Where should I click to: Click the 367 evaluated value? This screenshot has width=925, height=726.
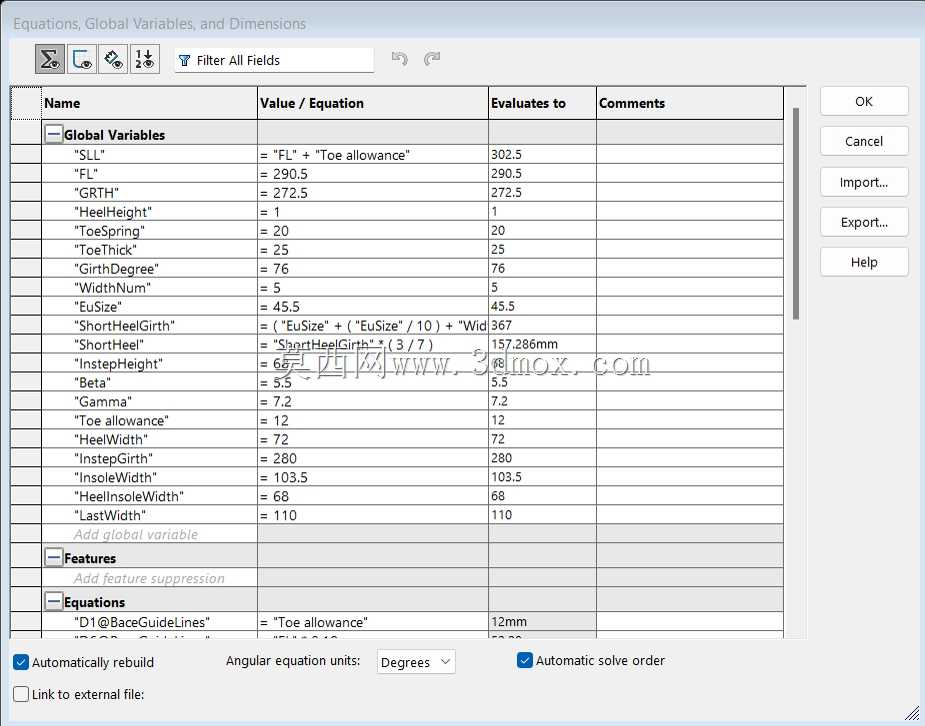click(501, 325)
